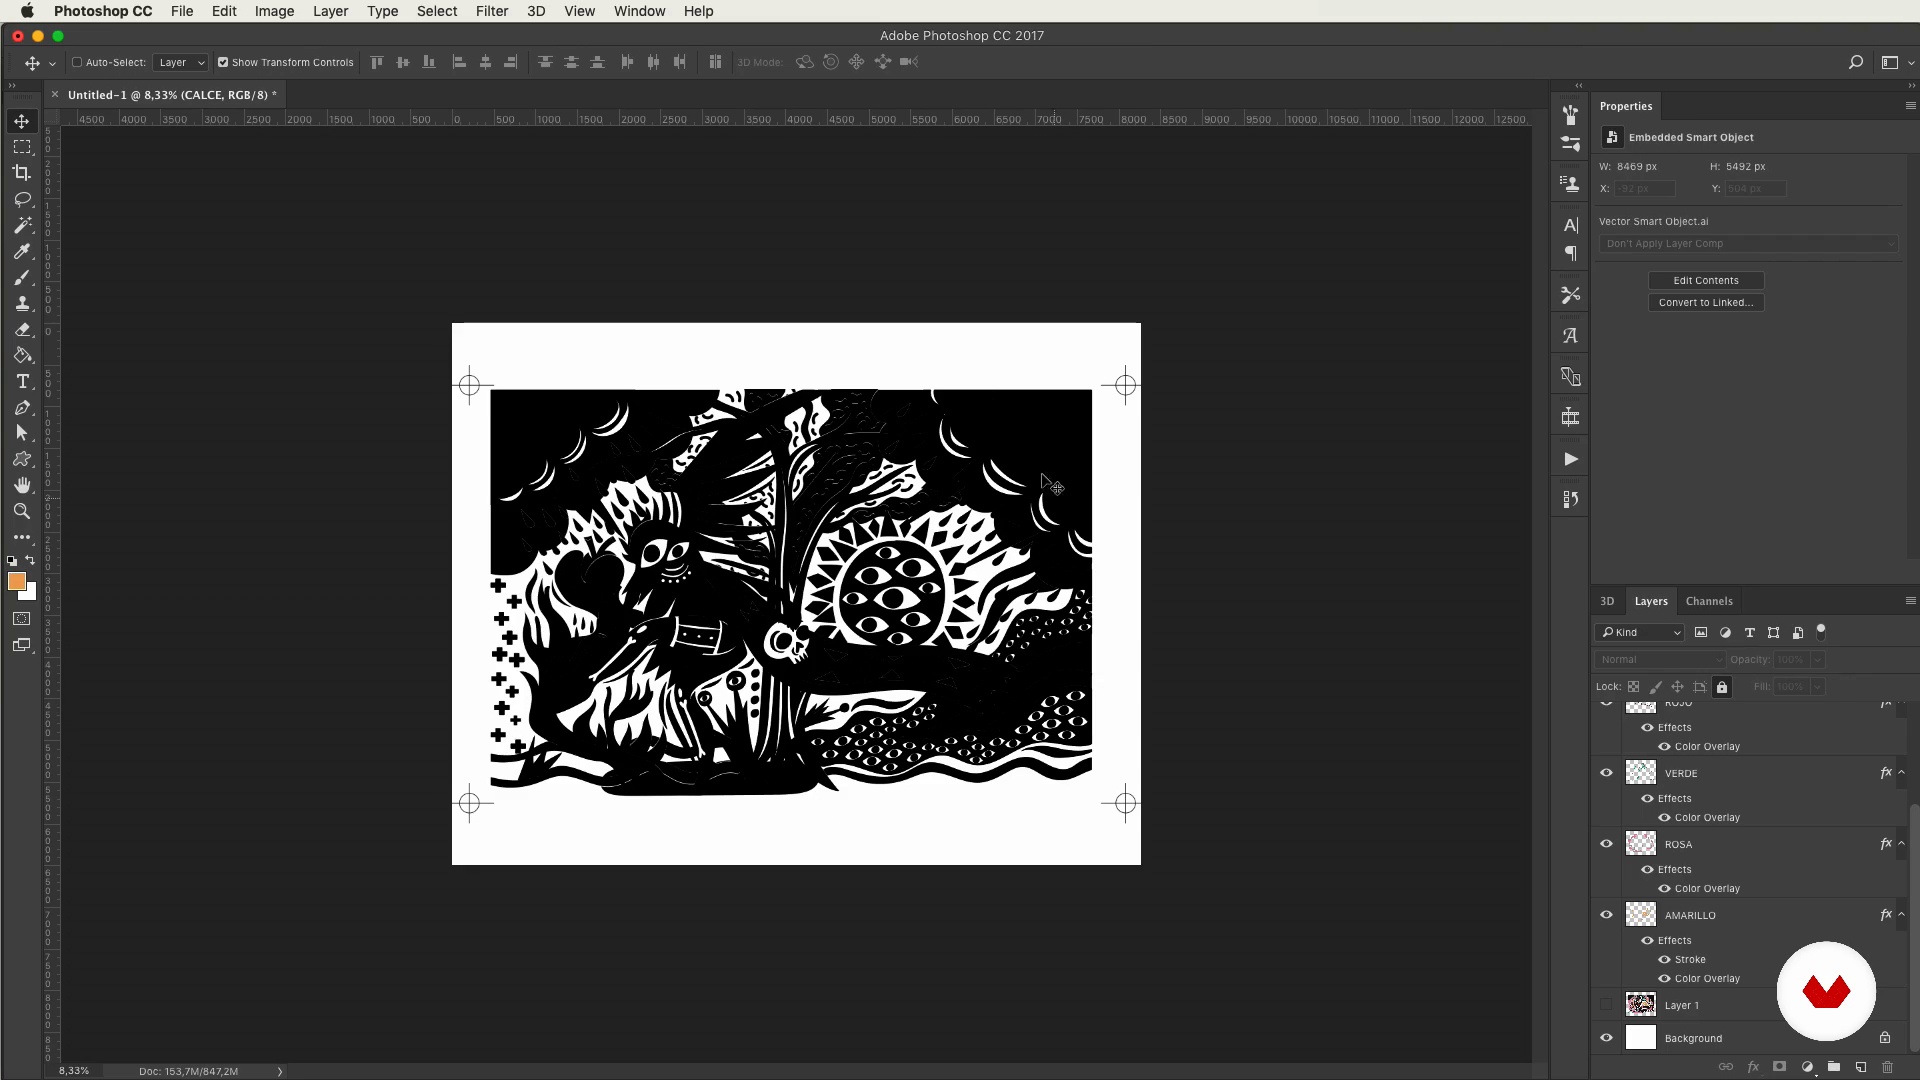
Task: Select the Crop tool
Action: point(22,173)
